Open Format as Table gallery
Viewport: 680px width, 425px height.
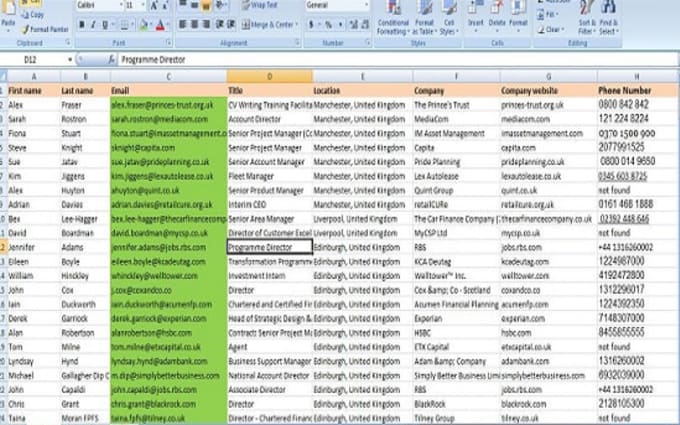click(424, 18)
